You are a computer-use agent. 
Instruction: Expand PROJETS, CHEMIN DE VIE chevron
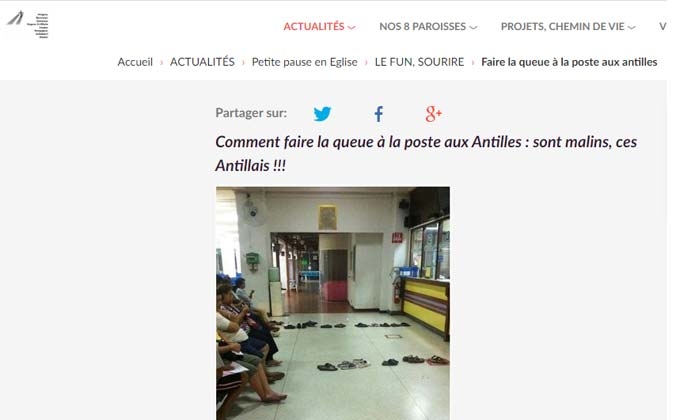632,28
